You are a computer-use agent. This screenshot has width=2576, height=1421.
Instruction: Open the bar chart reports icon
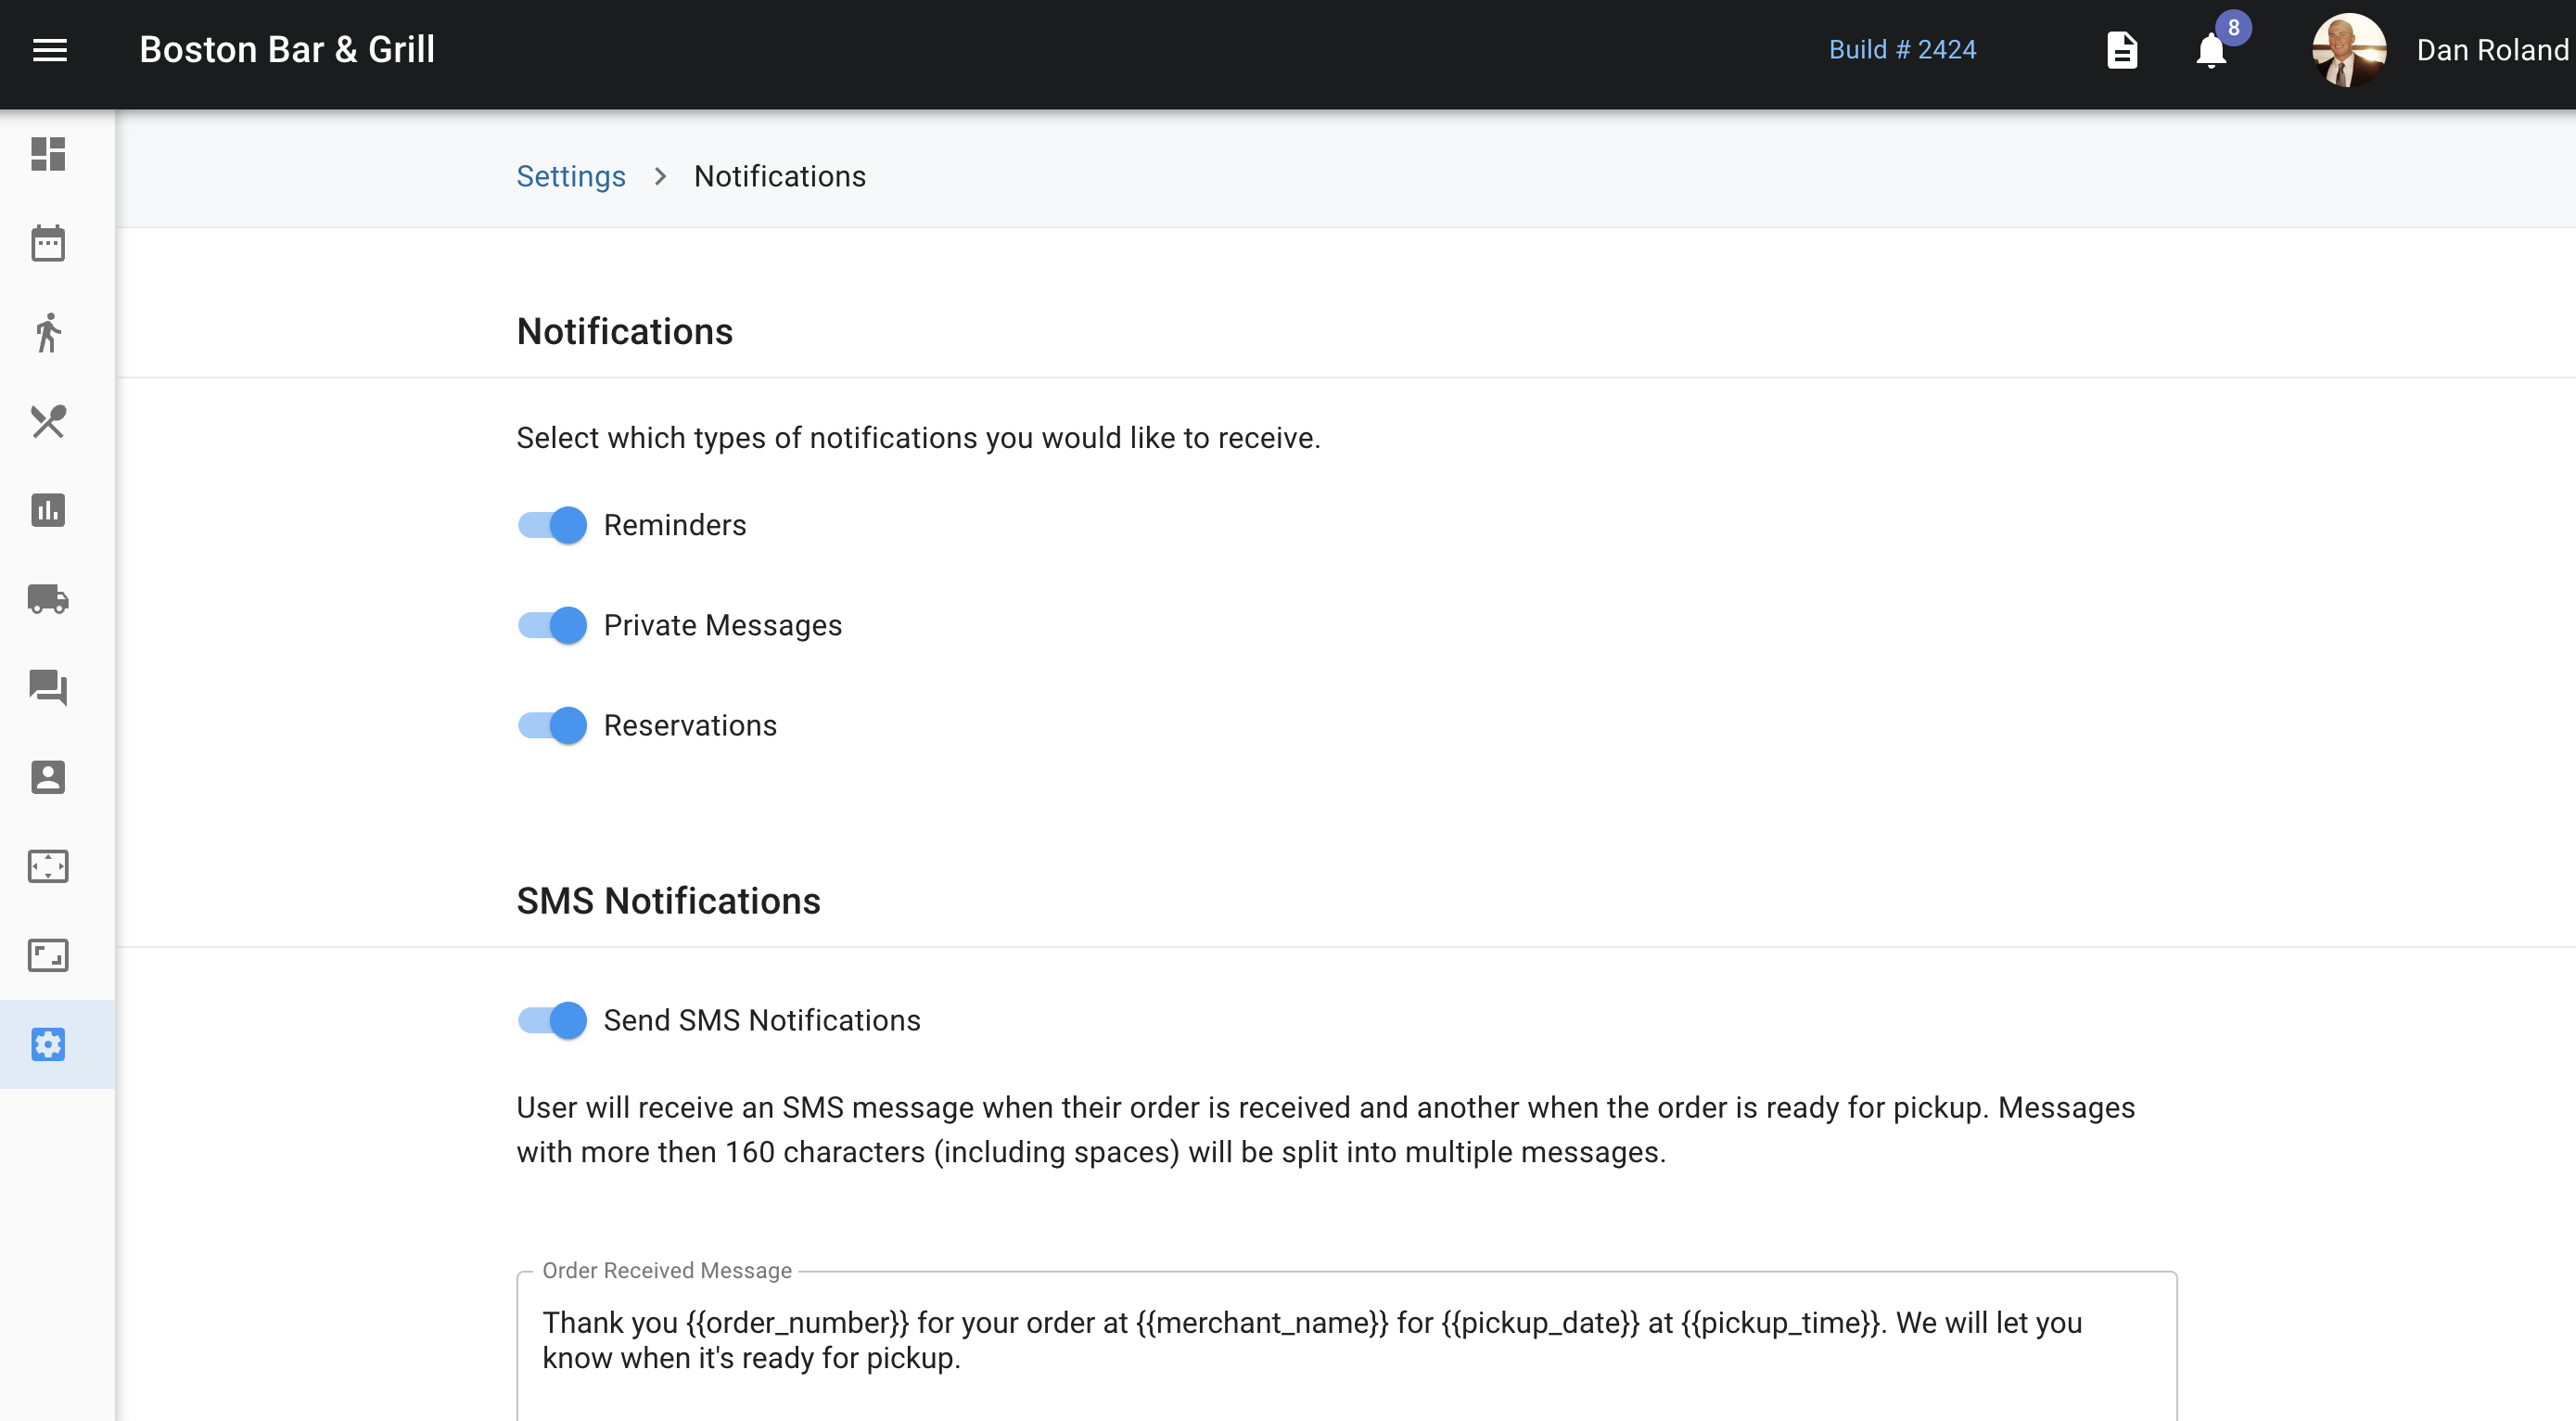click(x=48, y=510)
